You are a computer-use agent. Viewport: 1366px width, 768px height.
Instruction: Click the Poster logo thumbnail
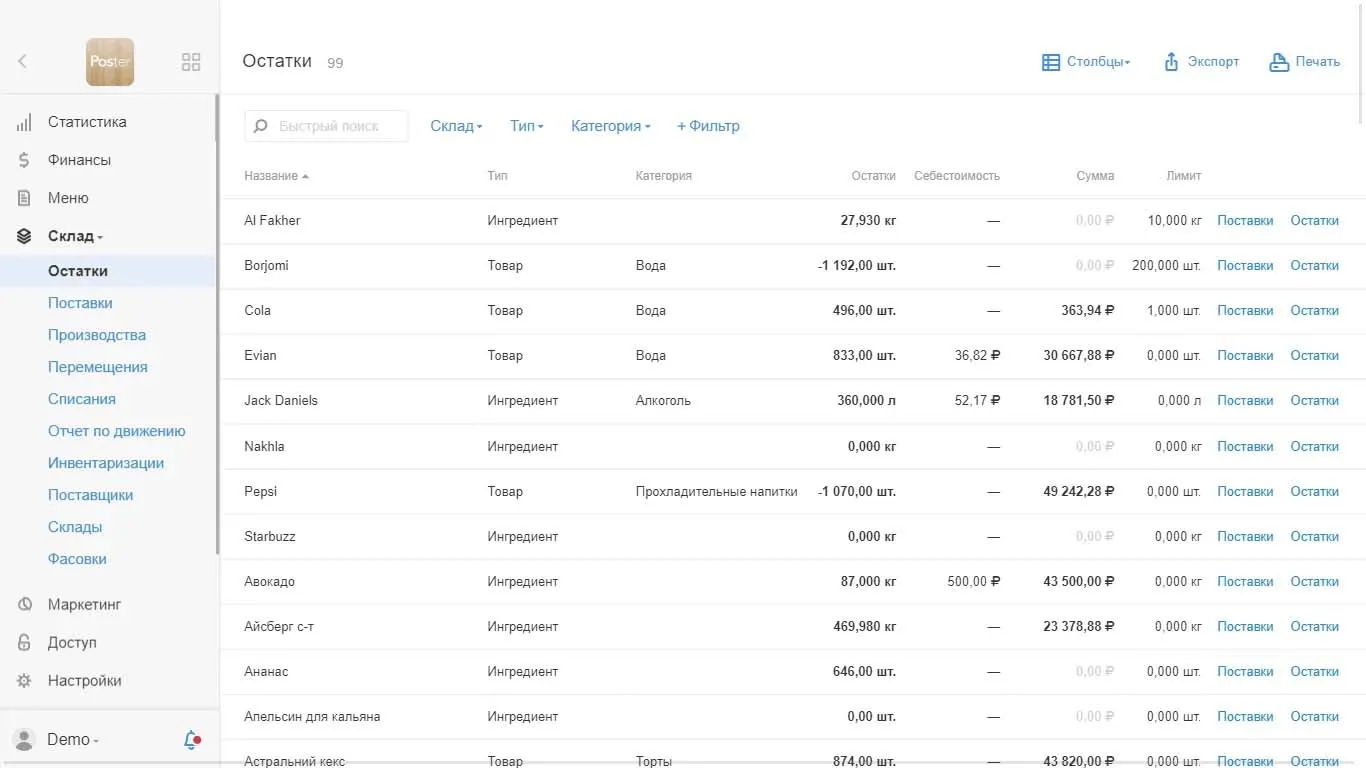click(110, 62)
